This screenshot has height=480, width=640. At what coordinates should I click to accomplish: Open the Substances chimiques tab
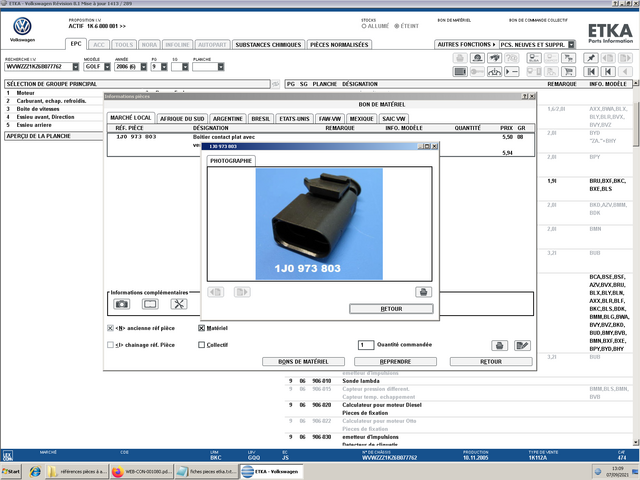(268, 45)
